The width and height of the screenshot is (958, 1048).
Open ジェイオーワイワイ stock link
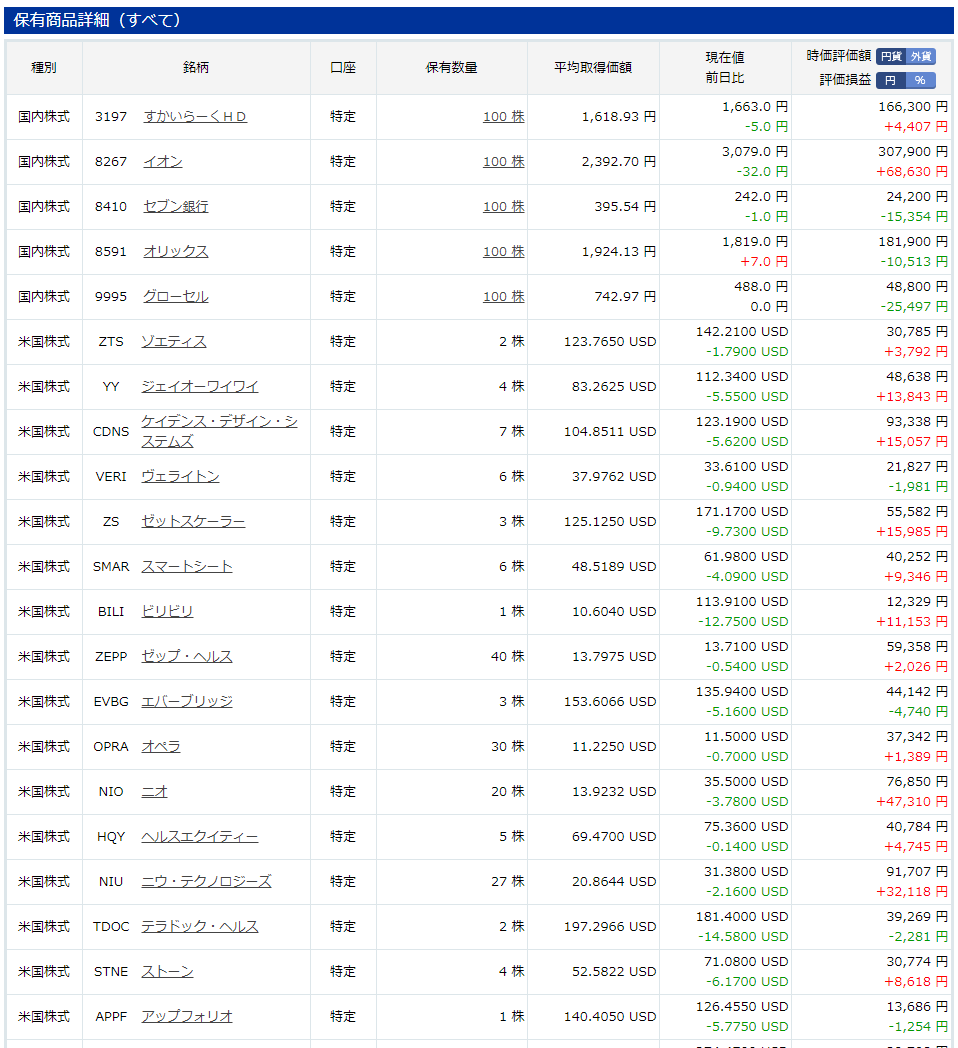200,386
